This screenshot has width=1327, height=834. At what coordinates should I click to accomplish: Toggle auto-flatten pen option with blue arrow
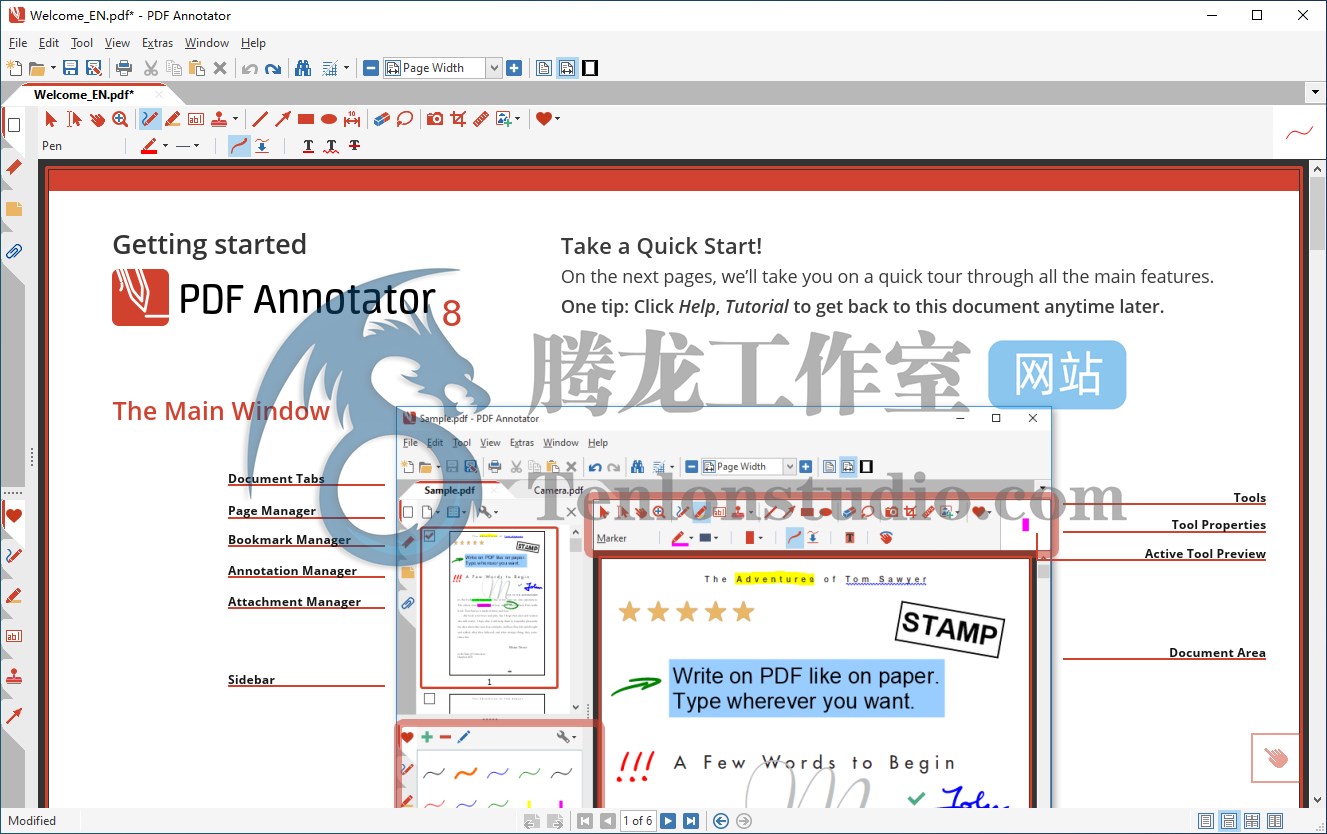pos(262,146)
